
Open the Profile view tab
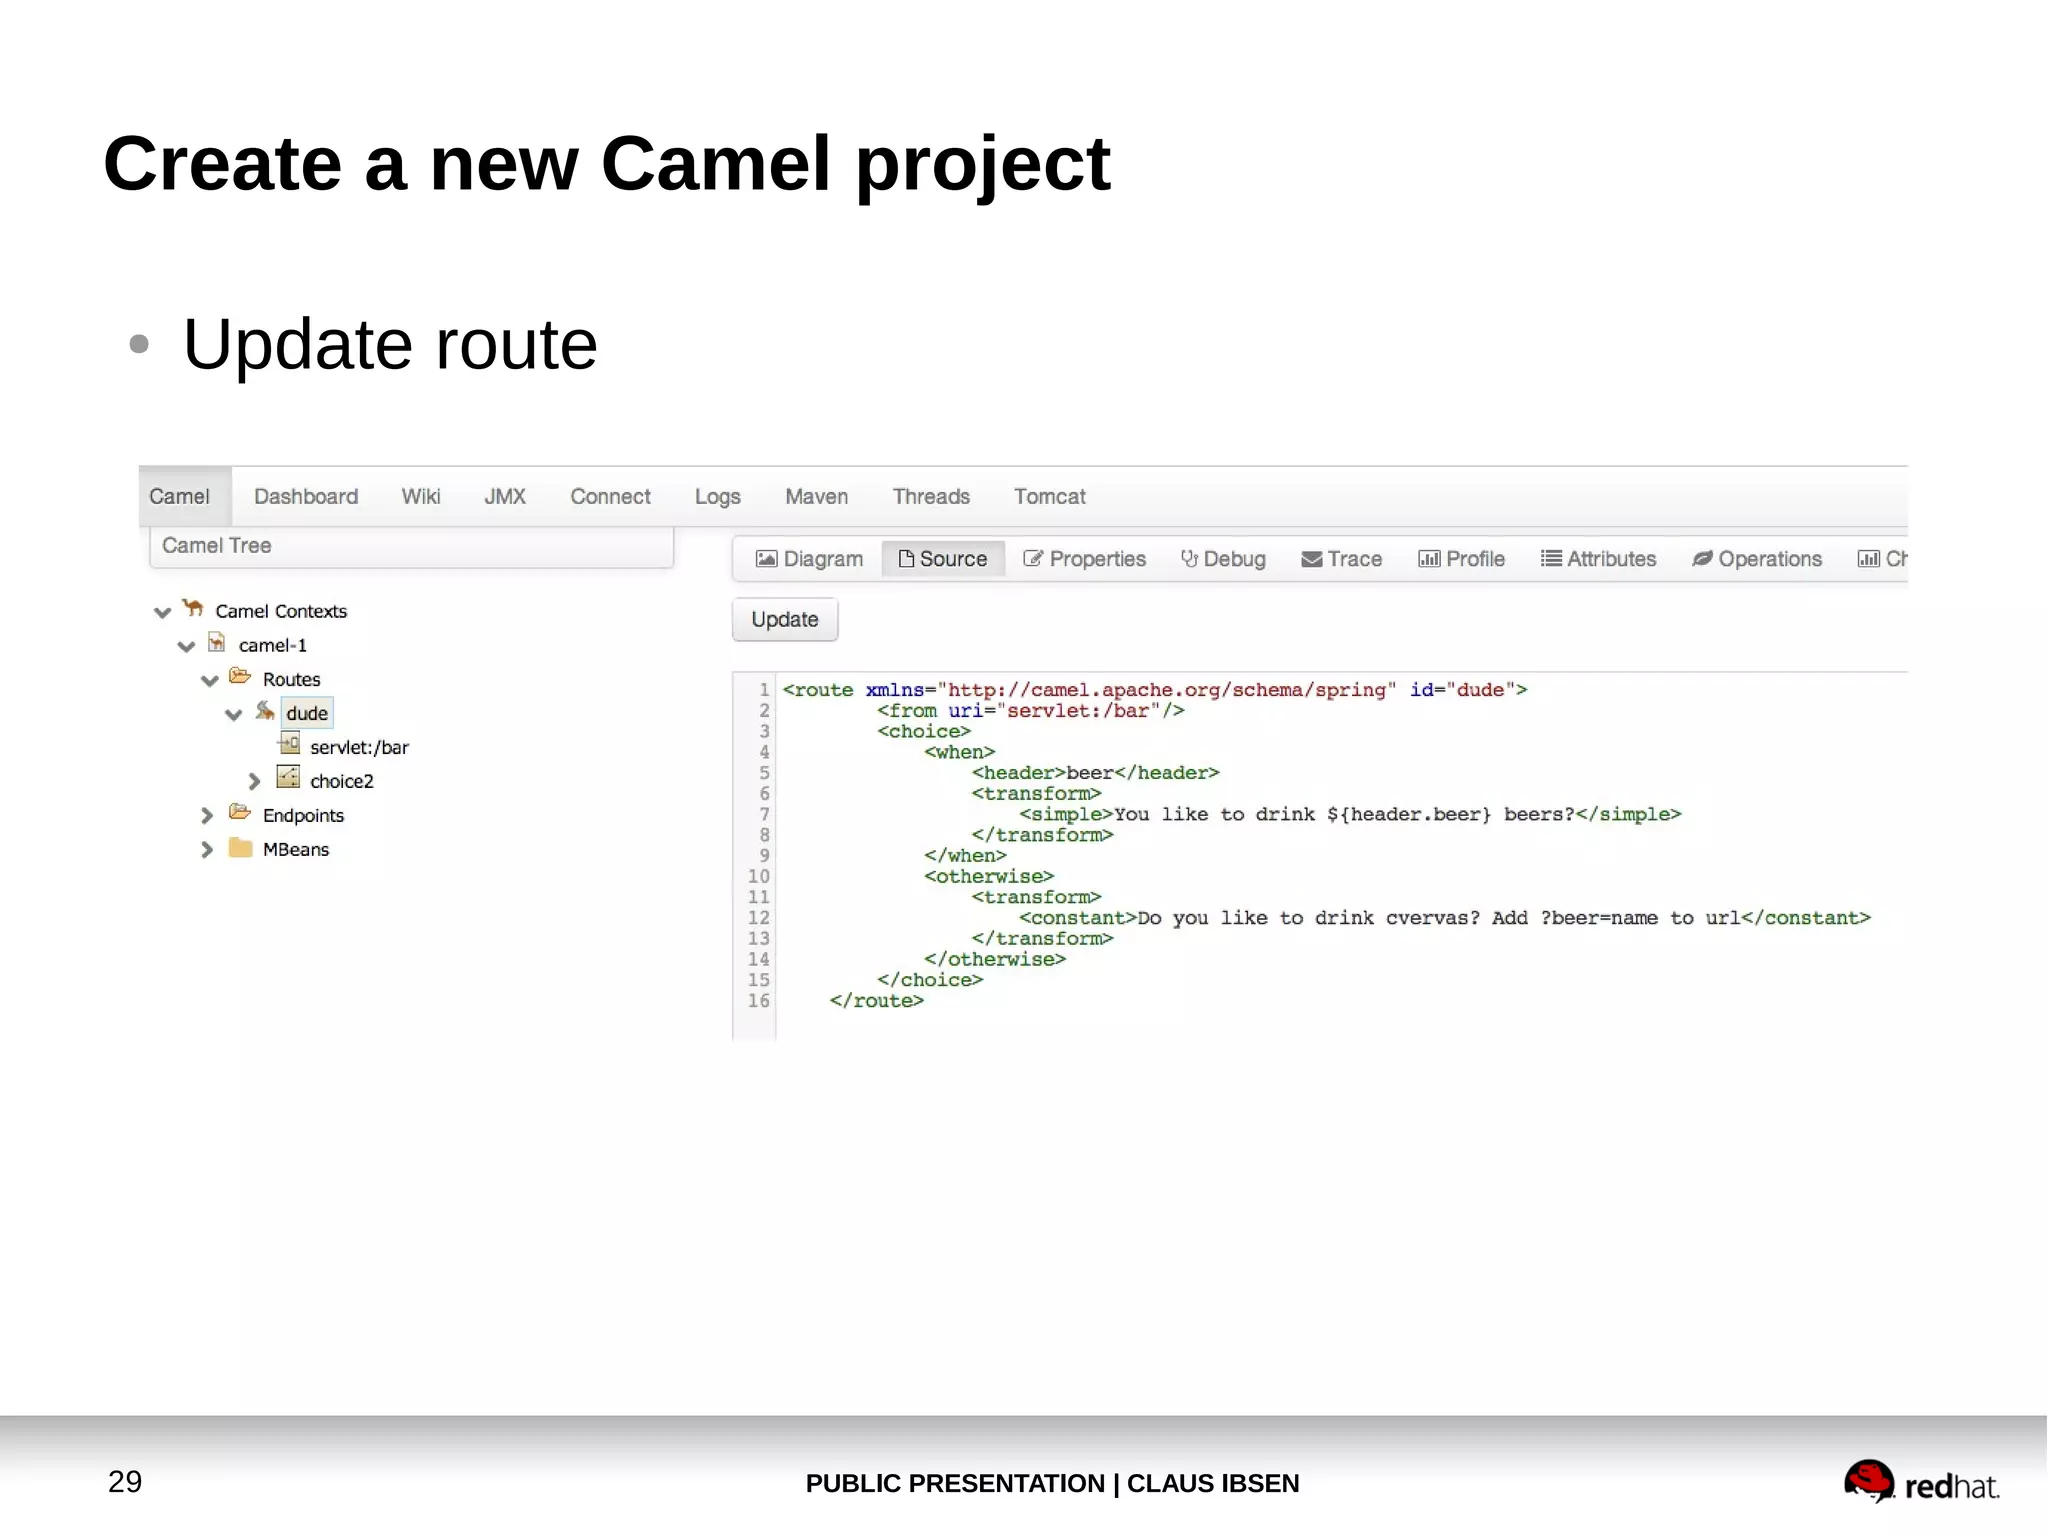[1462, 559]
